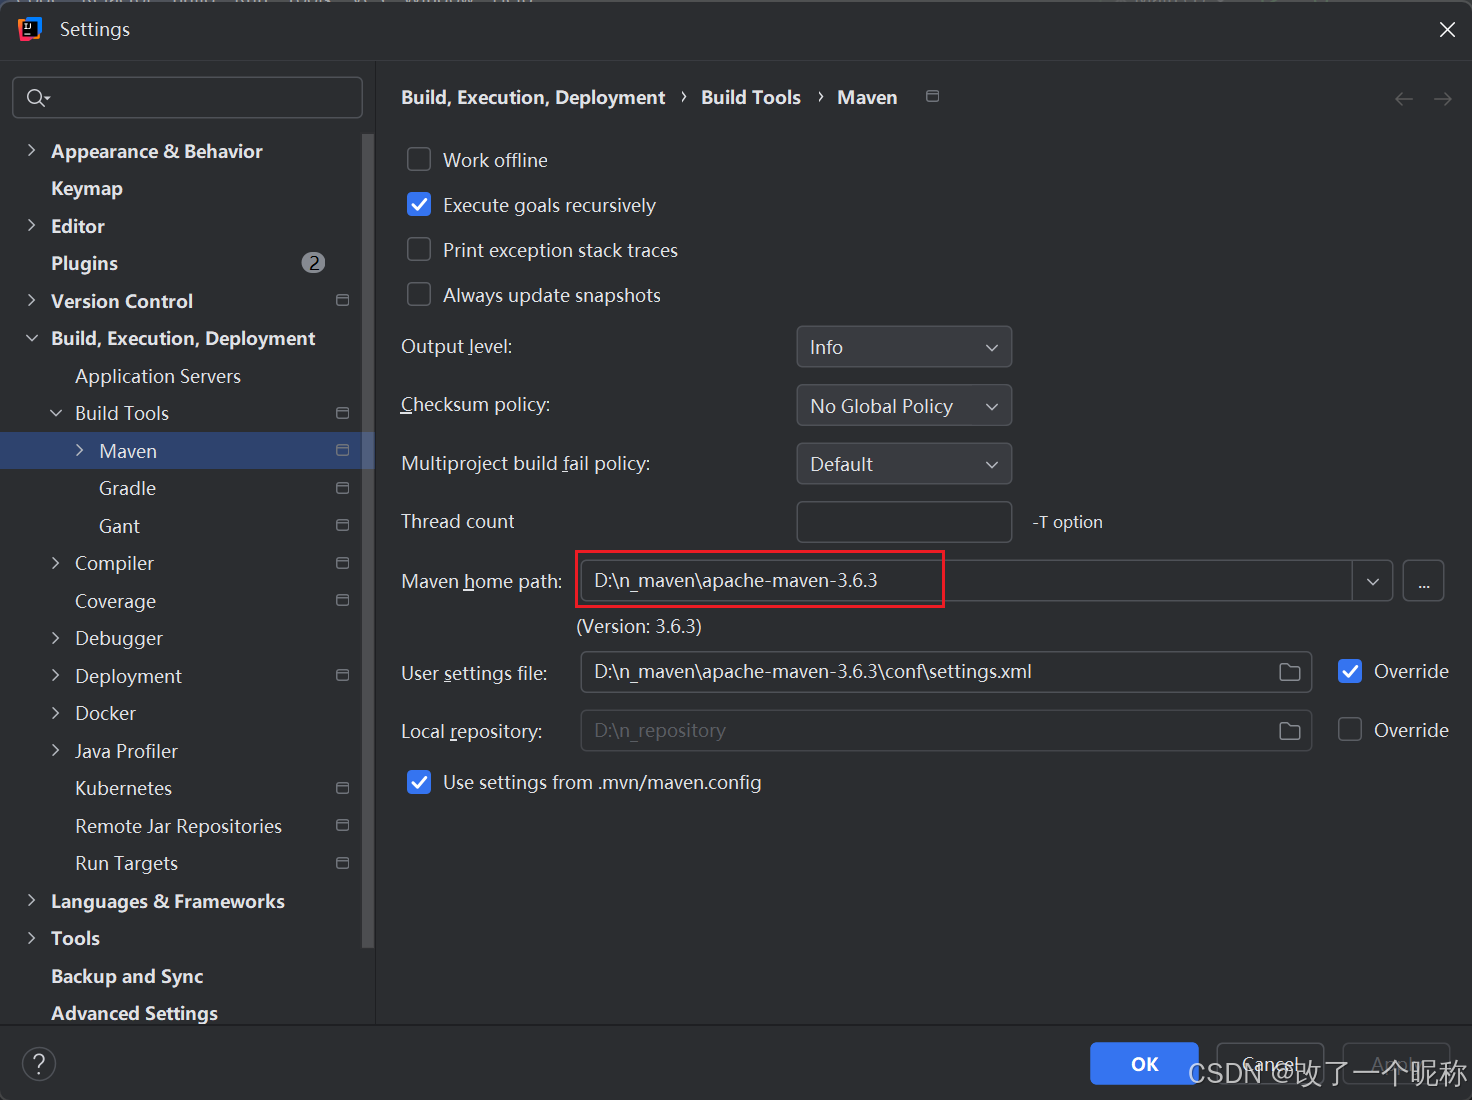The image size is (1472, 1100).
Task: Click the project icon on Gradle row
Action: click(342, 488)
